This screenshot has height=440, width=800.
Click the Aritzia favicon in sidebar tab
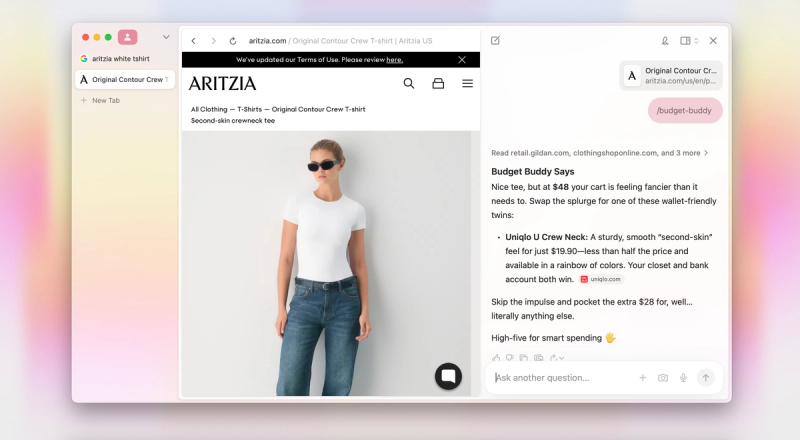[x=84, y=80]
